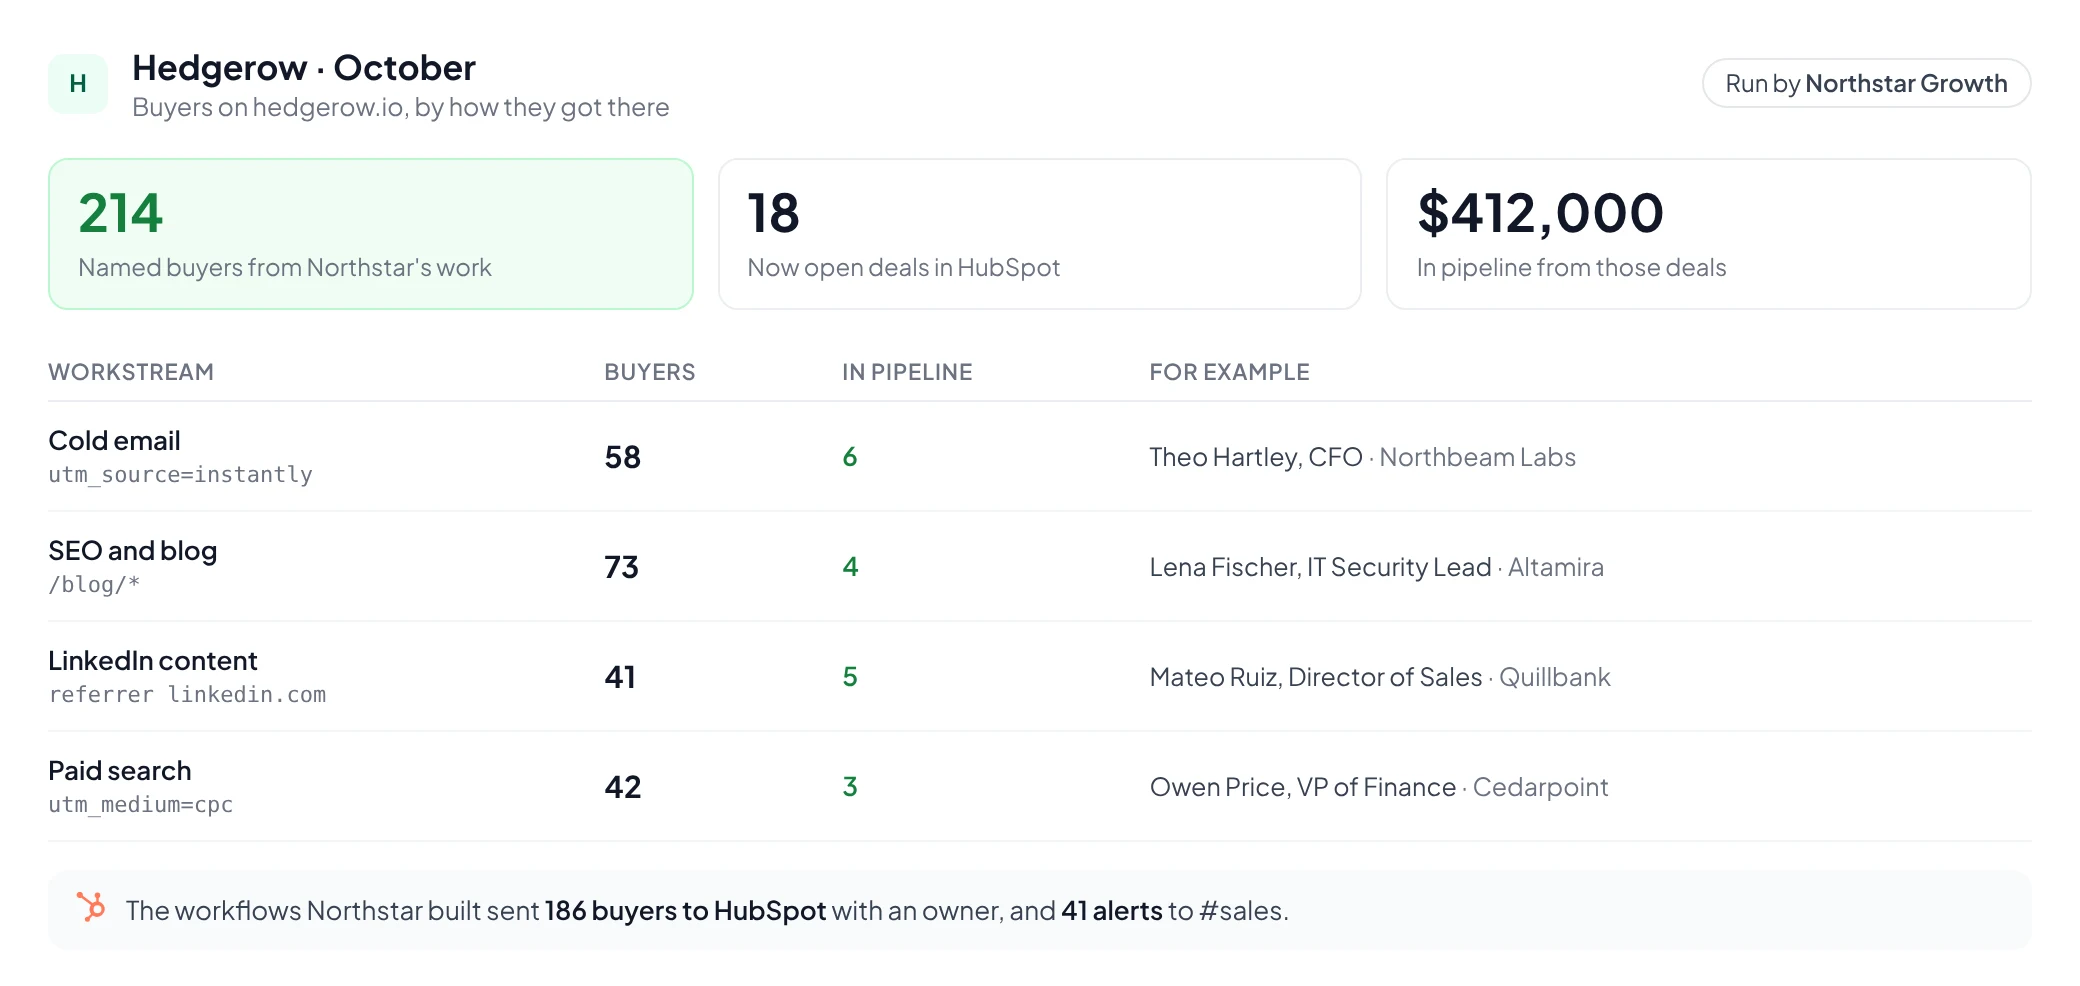Click Theo Hartley, CFO example
The width and height of the screenshot is (2080, 986).
tap(1256, 457)
